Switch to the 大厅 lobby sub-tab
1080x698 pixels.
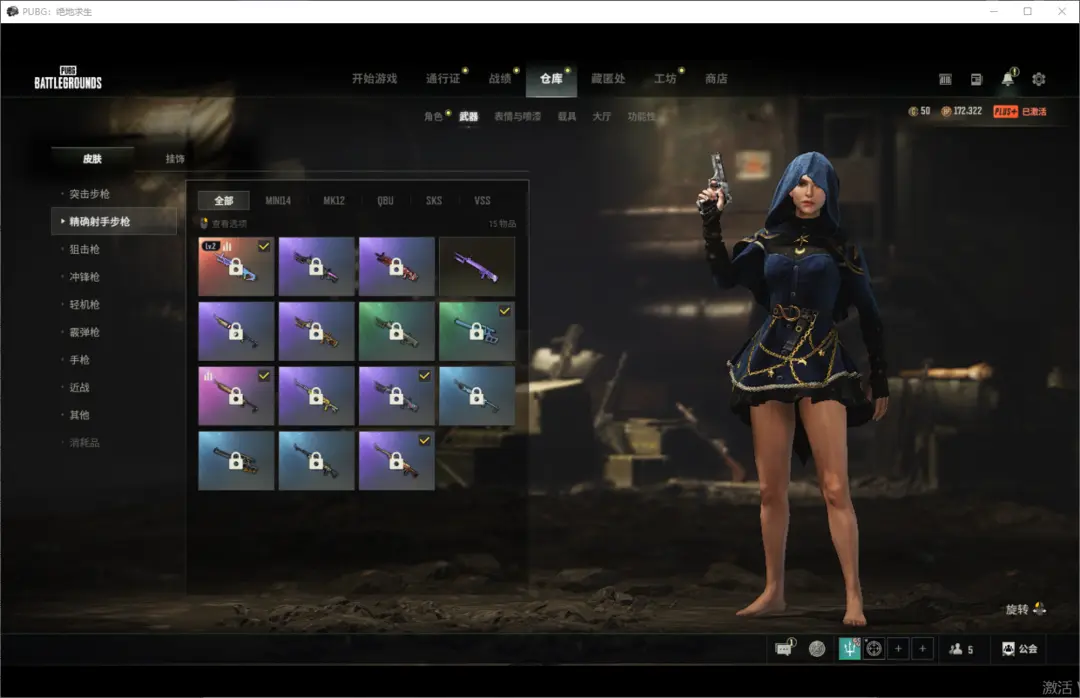tap(601, 116)
